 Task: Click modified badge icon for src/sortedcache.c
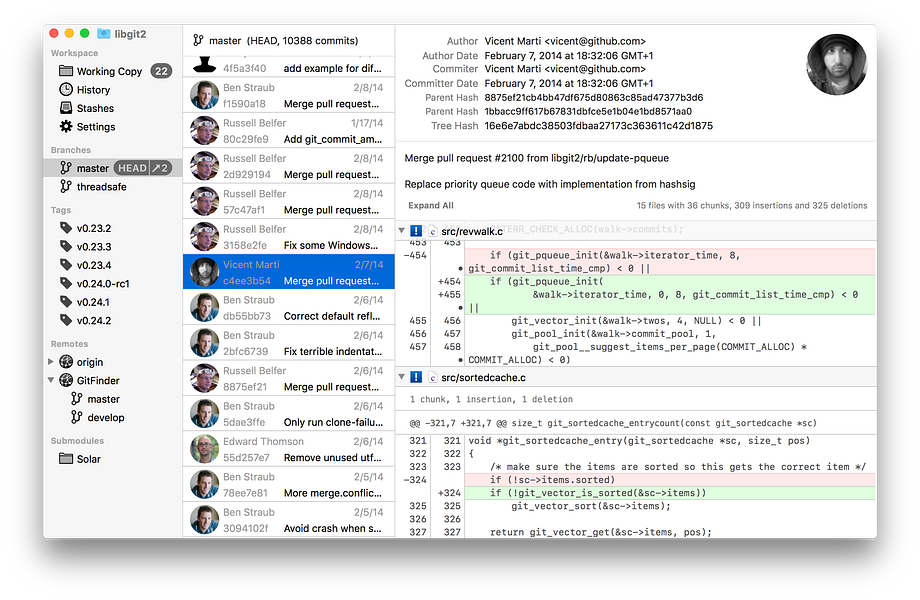click(415, 377)
